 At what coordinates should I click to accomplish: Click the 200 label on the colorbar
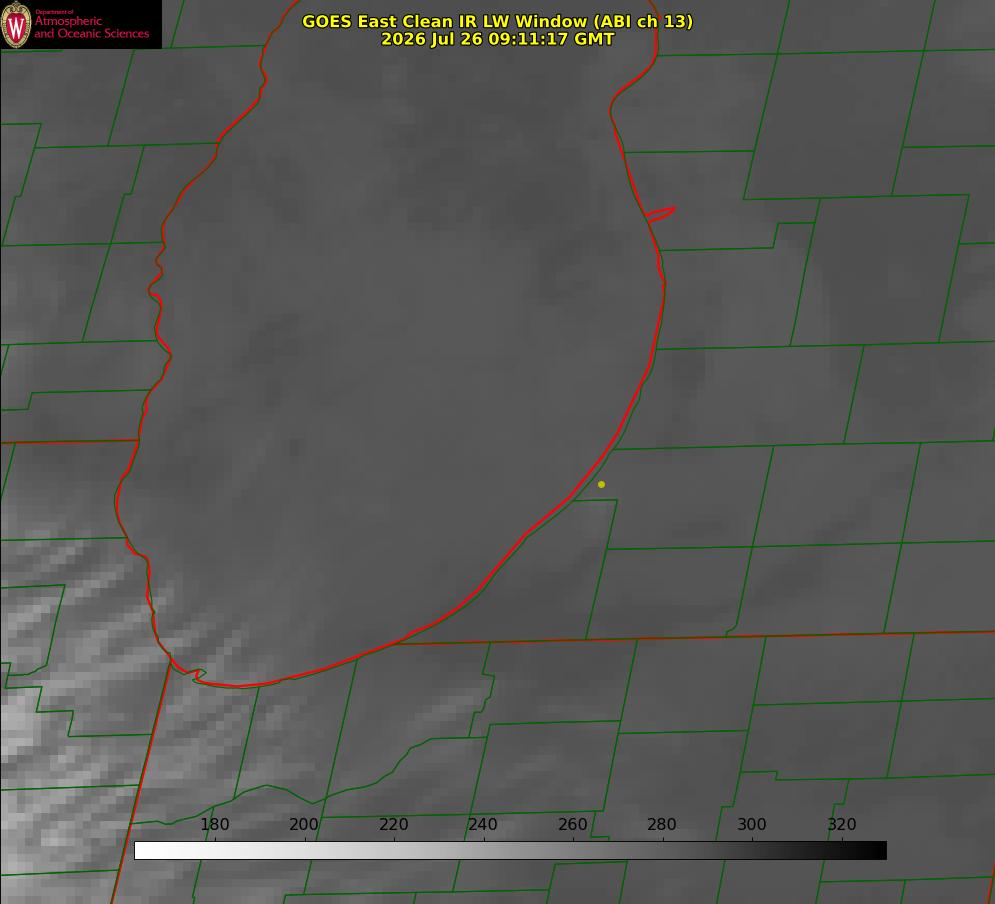tap(304, 824)
